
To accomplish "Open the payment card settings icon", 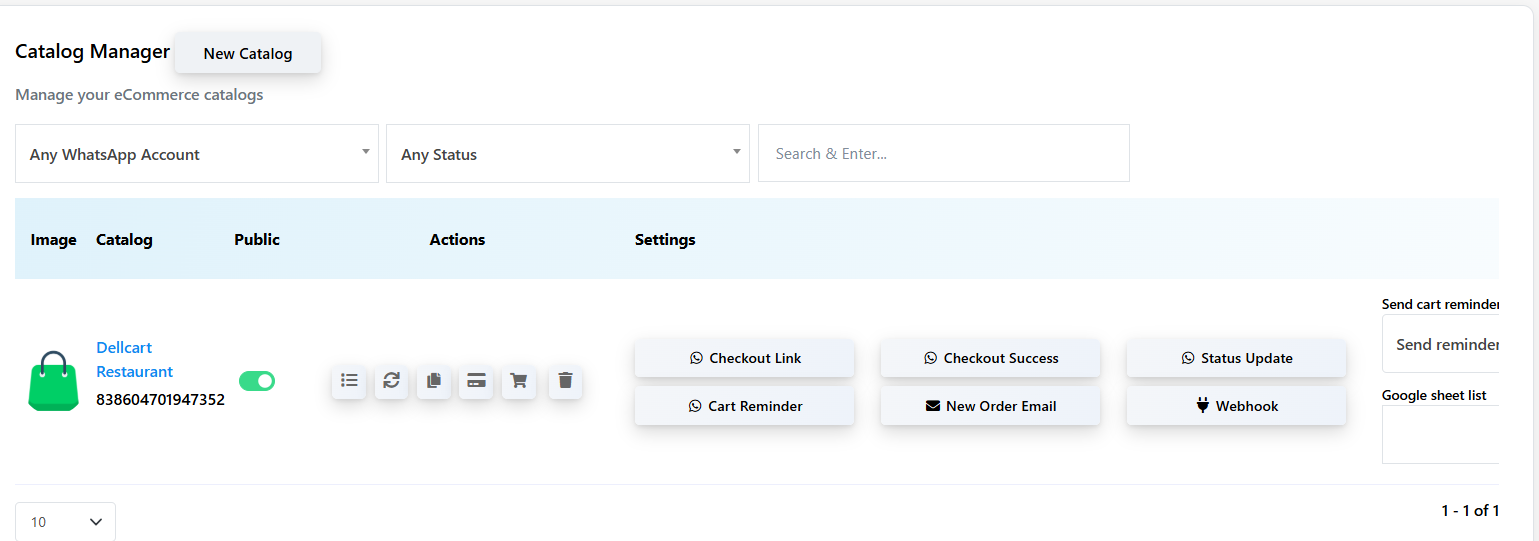I will (476, 381).
